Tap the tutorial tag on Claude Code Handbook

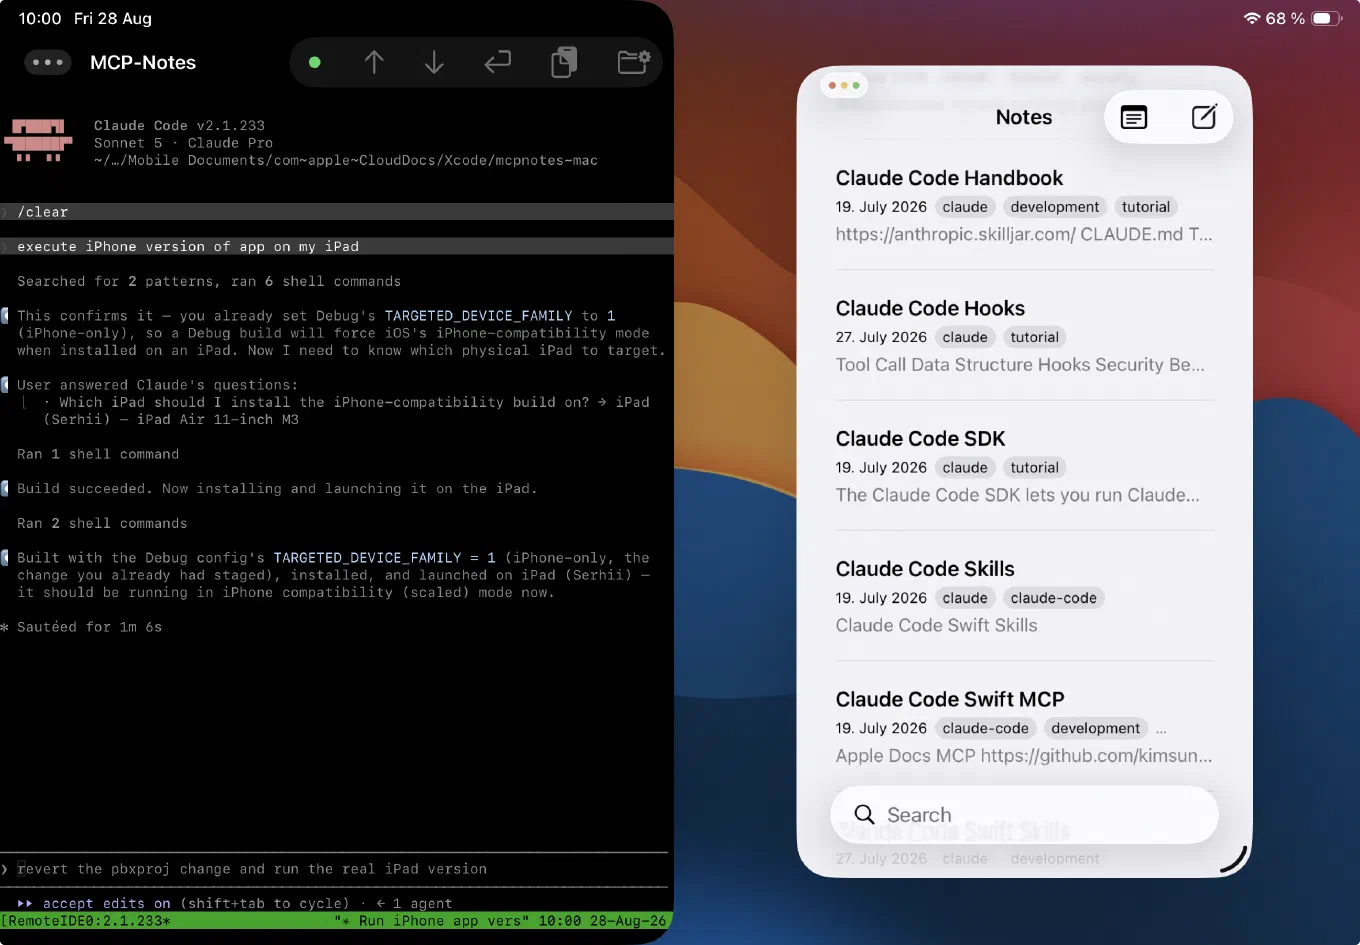pyautogui.click(x=1146, y=207)
